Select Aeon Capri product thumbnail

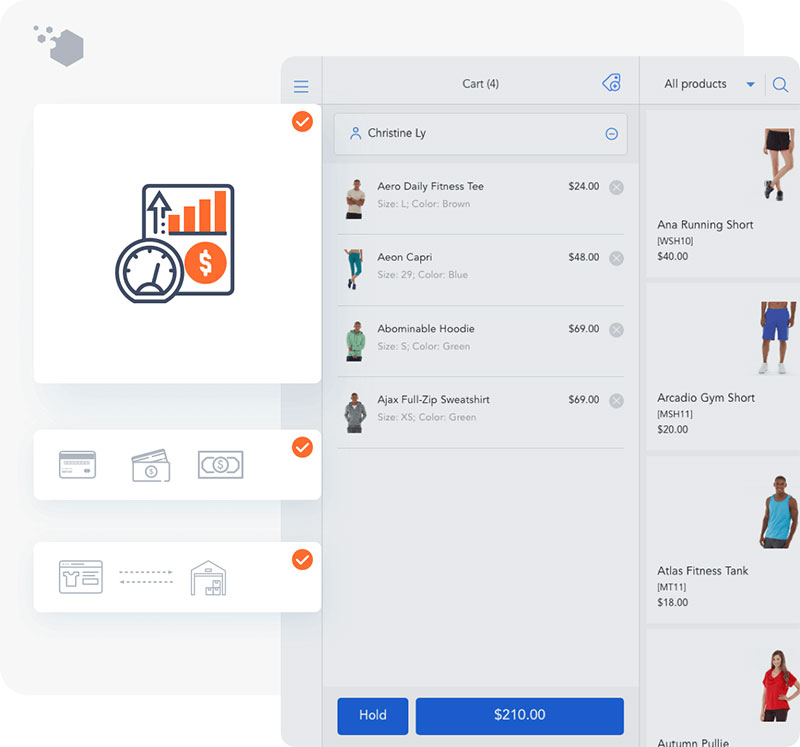coord(353,269)
